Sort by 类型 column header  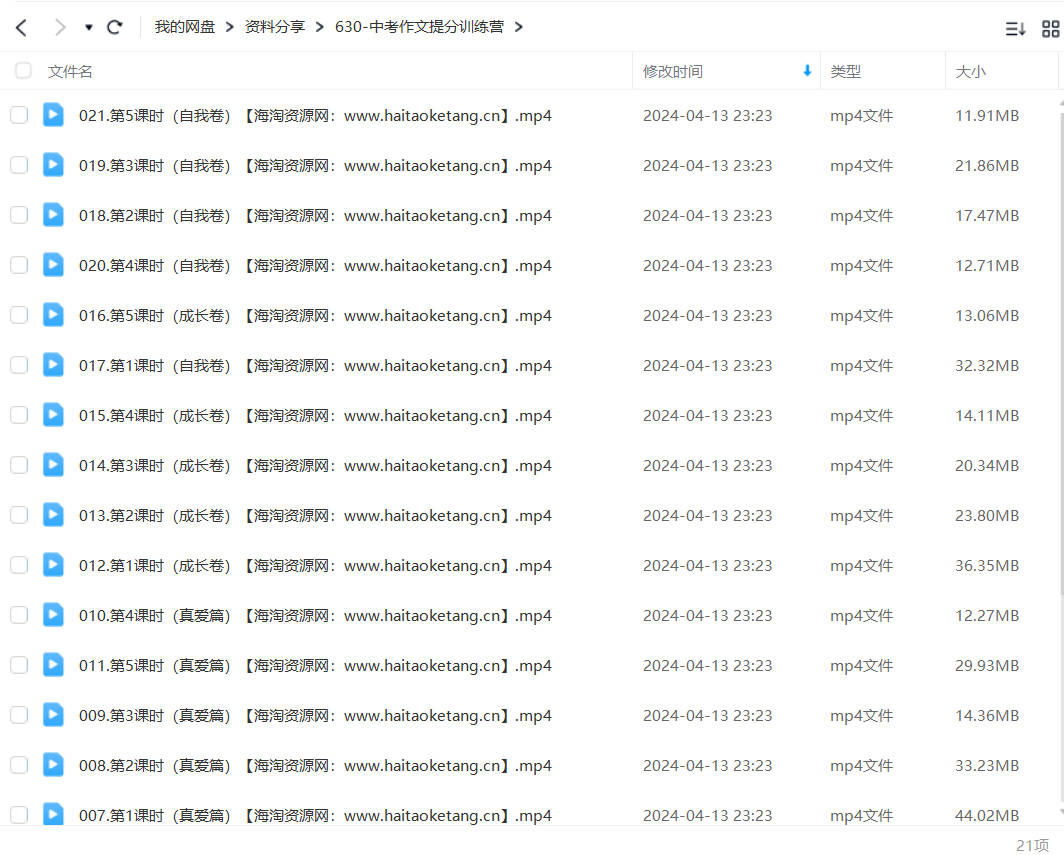[846, 71]
